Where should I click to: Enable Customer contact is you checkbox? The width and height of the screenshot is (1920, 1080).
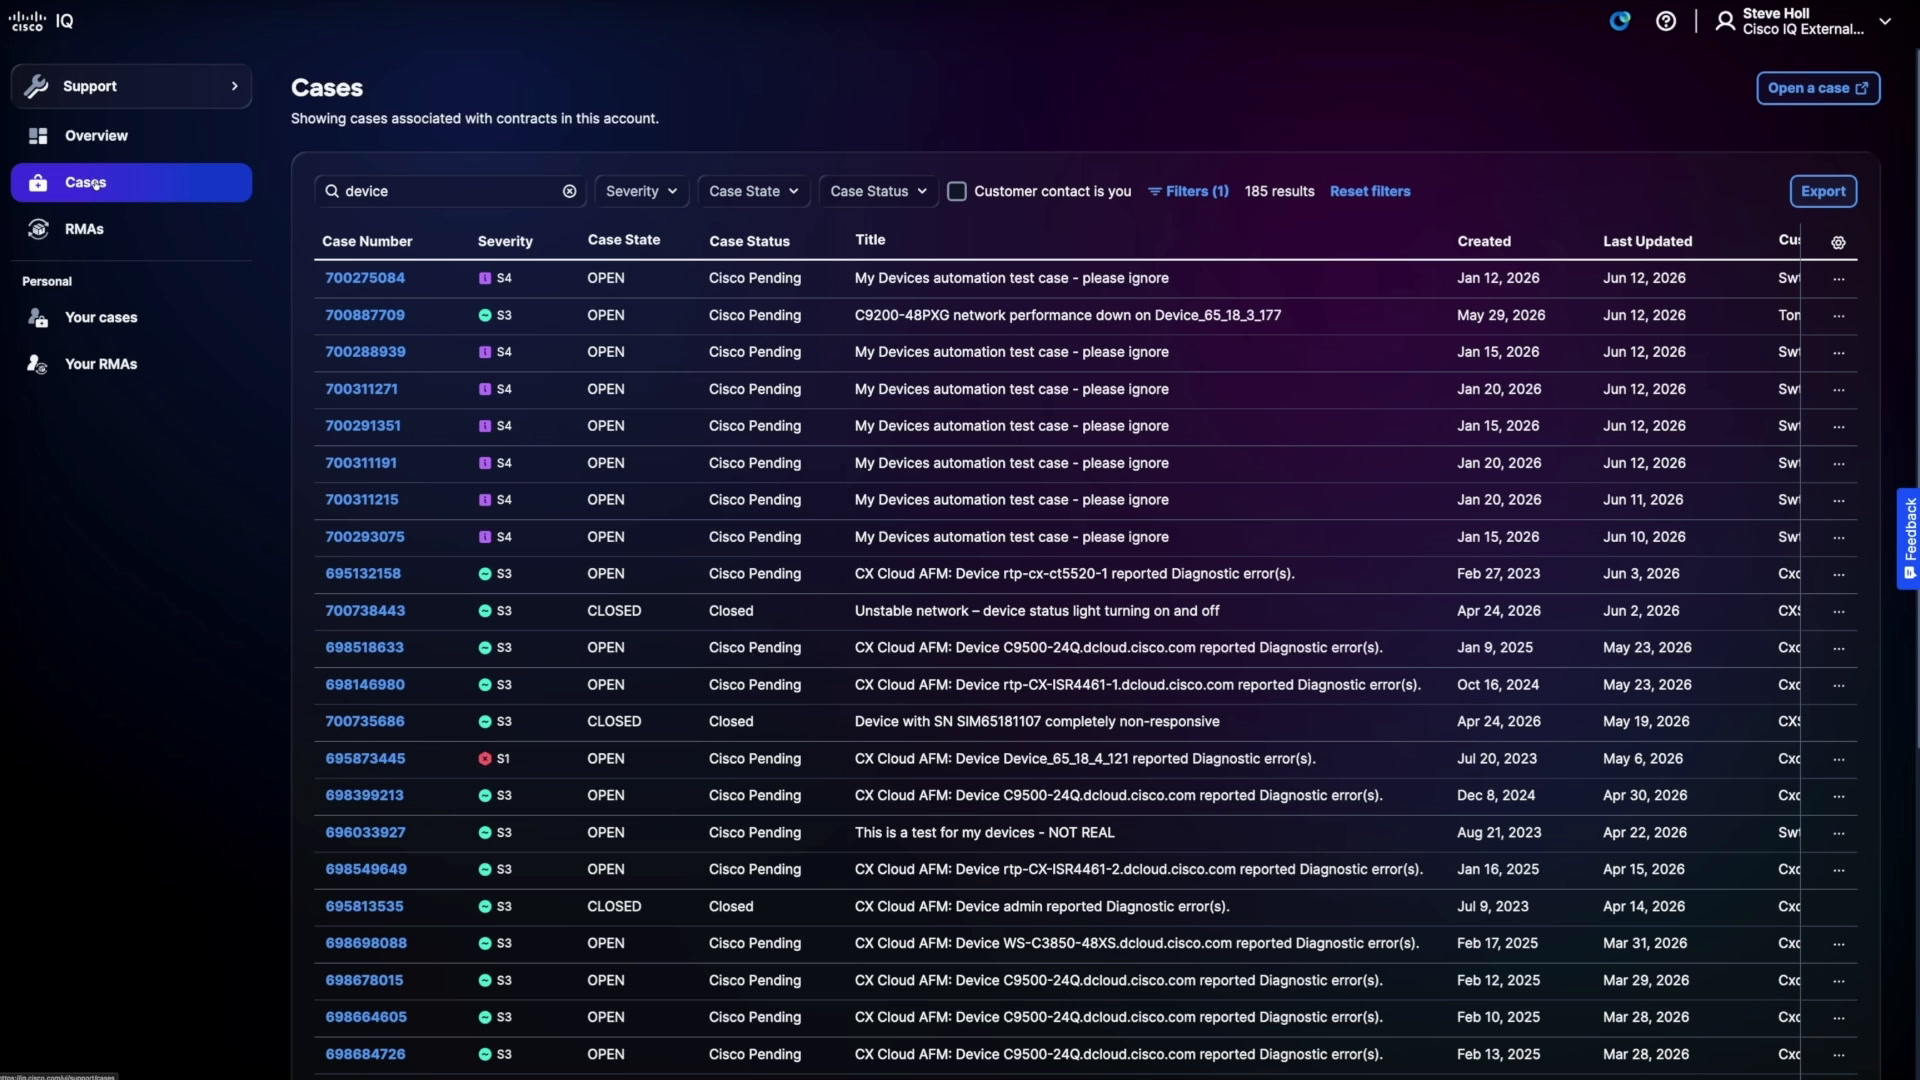point(956,191)
